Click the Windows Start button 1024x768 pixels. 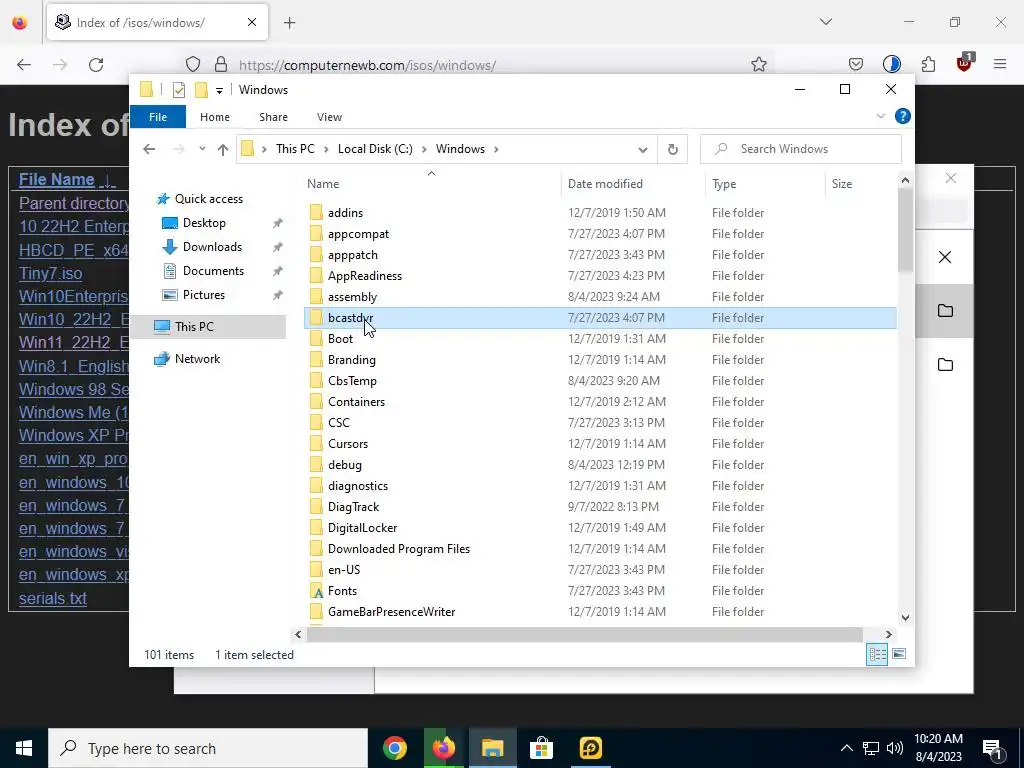(x=24, y=748)
